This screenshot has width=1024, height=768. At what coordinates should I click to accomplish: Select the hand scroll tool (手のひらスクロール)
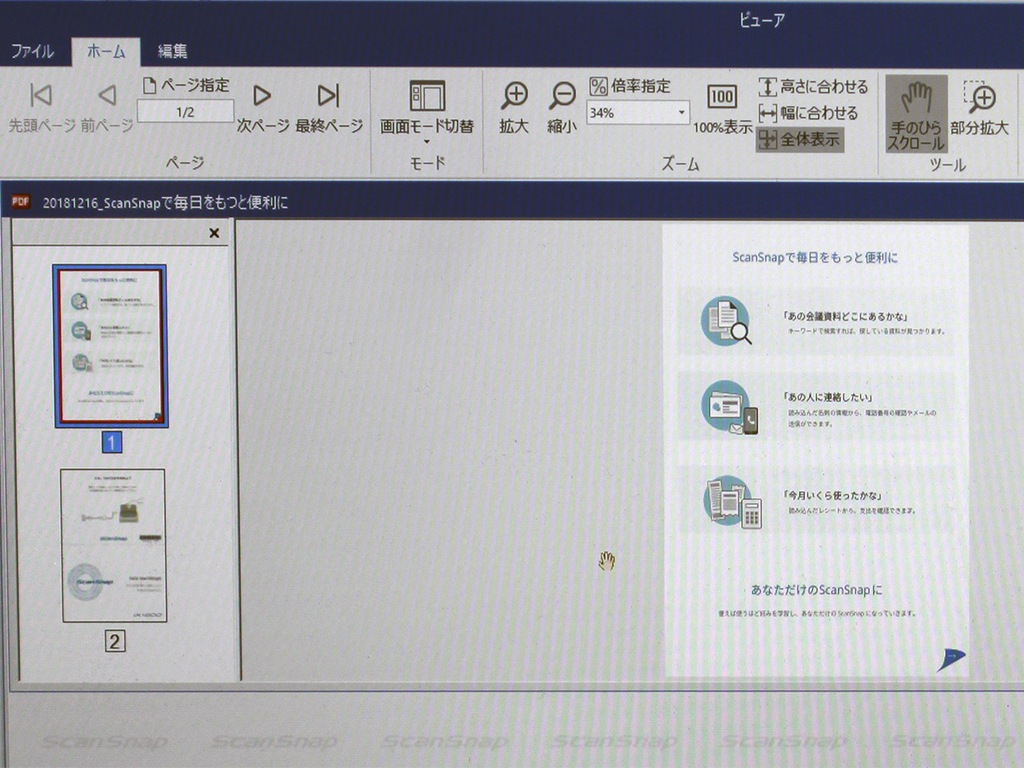pos(916,114)
